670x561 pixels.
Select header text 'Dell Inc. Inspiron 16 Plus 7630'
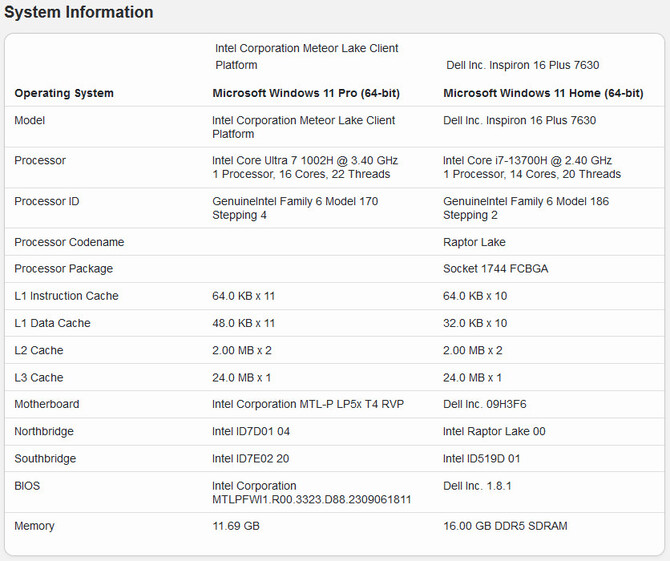(523, 65)
